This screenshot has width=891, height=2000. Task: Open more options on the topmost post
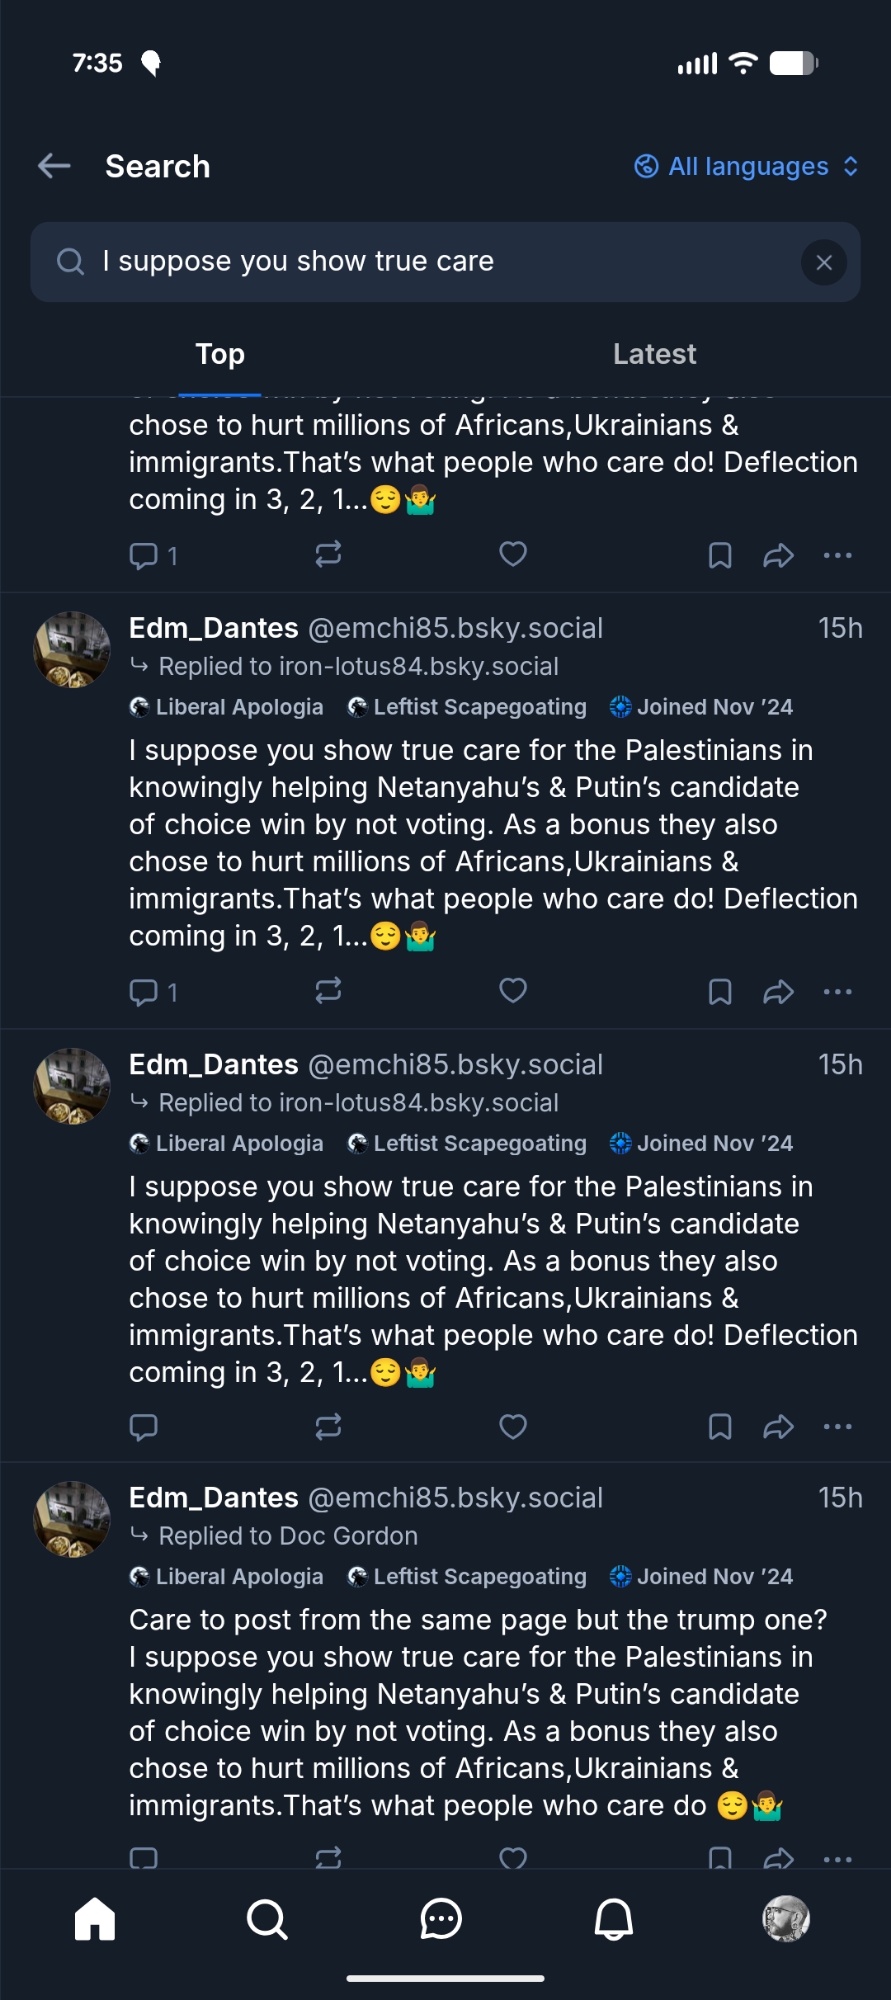coord(837,555)
